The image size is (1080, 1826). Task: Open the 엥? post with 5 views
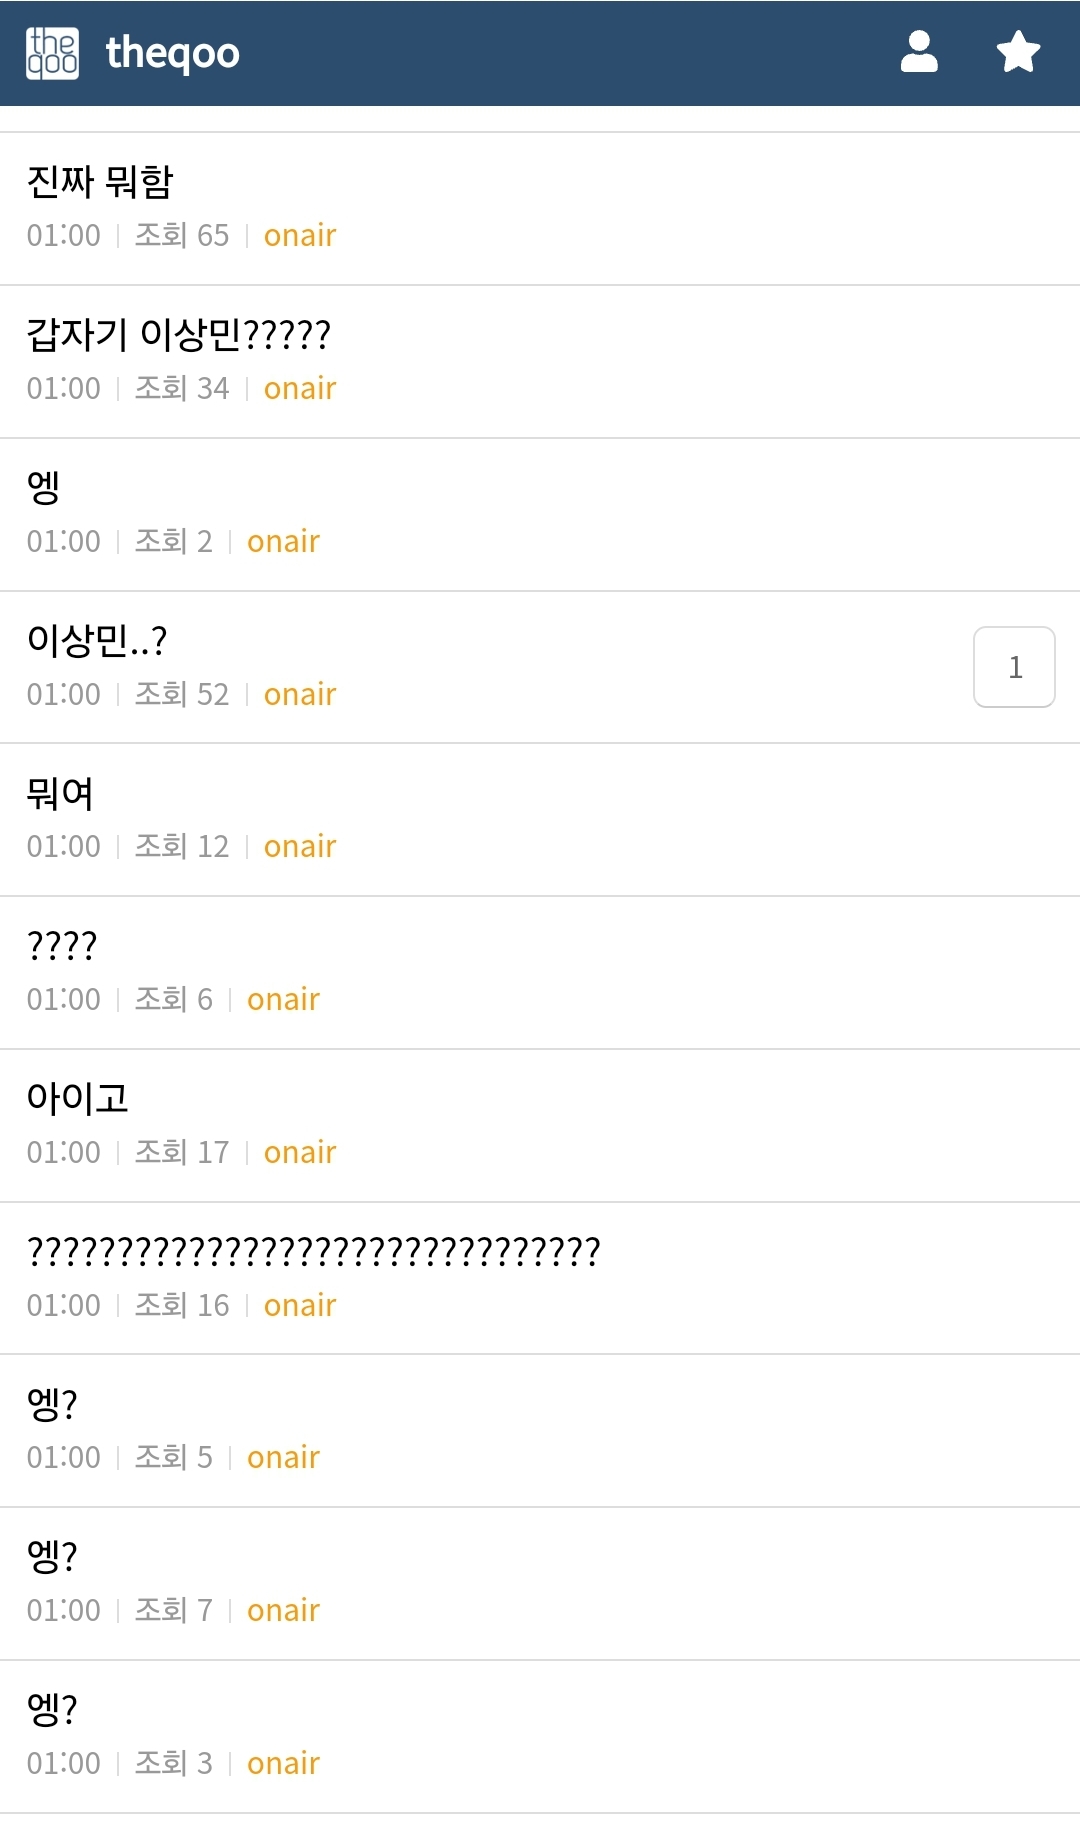[x=52, y=1405]
